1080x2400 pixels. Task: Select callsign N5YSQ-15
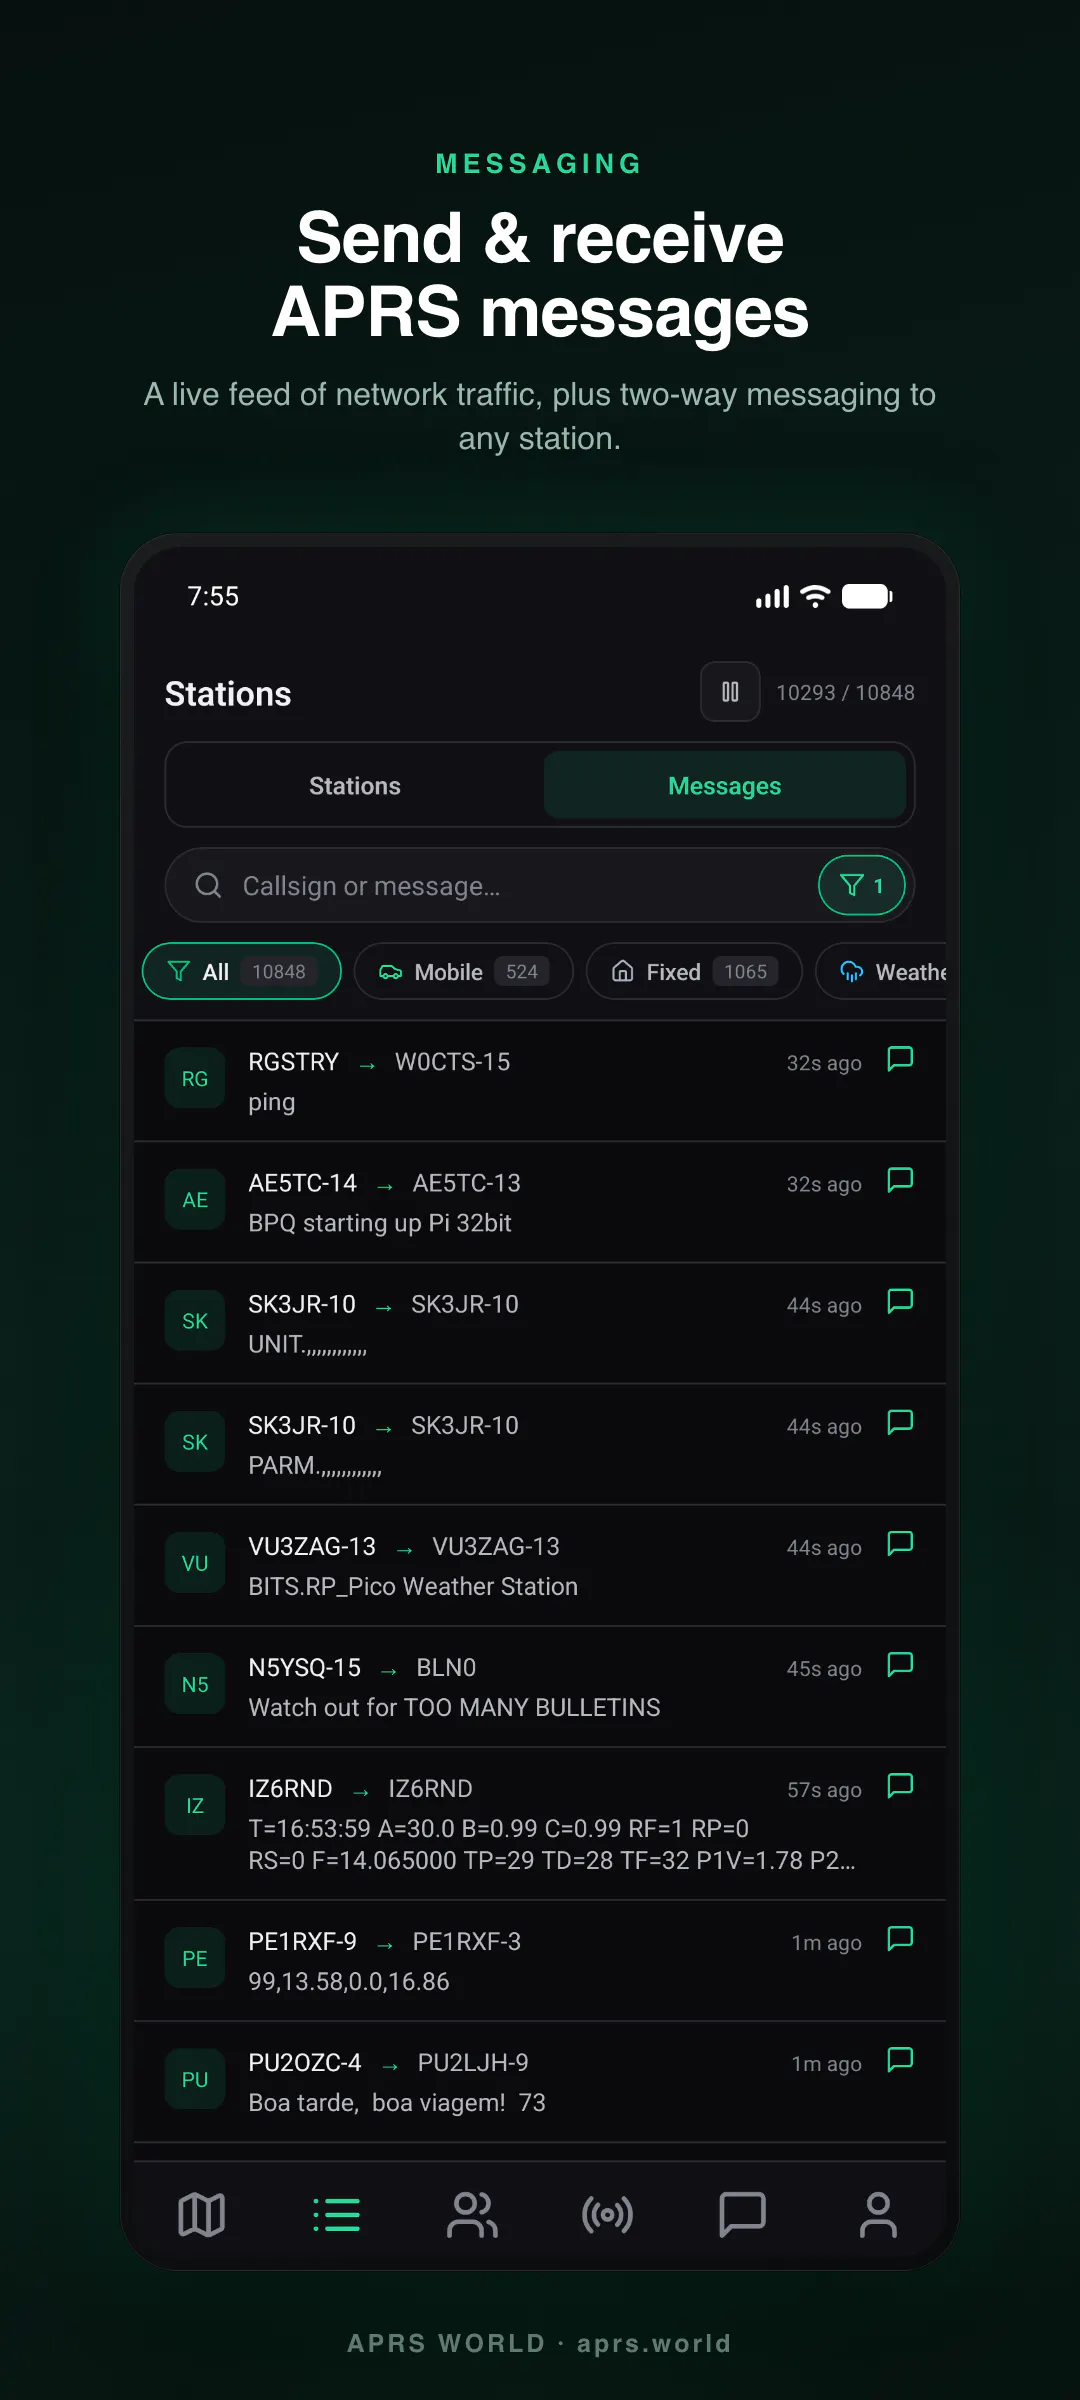(304, 1667)
